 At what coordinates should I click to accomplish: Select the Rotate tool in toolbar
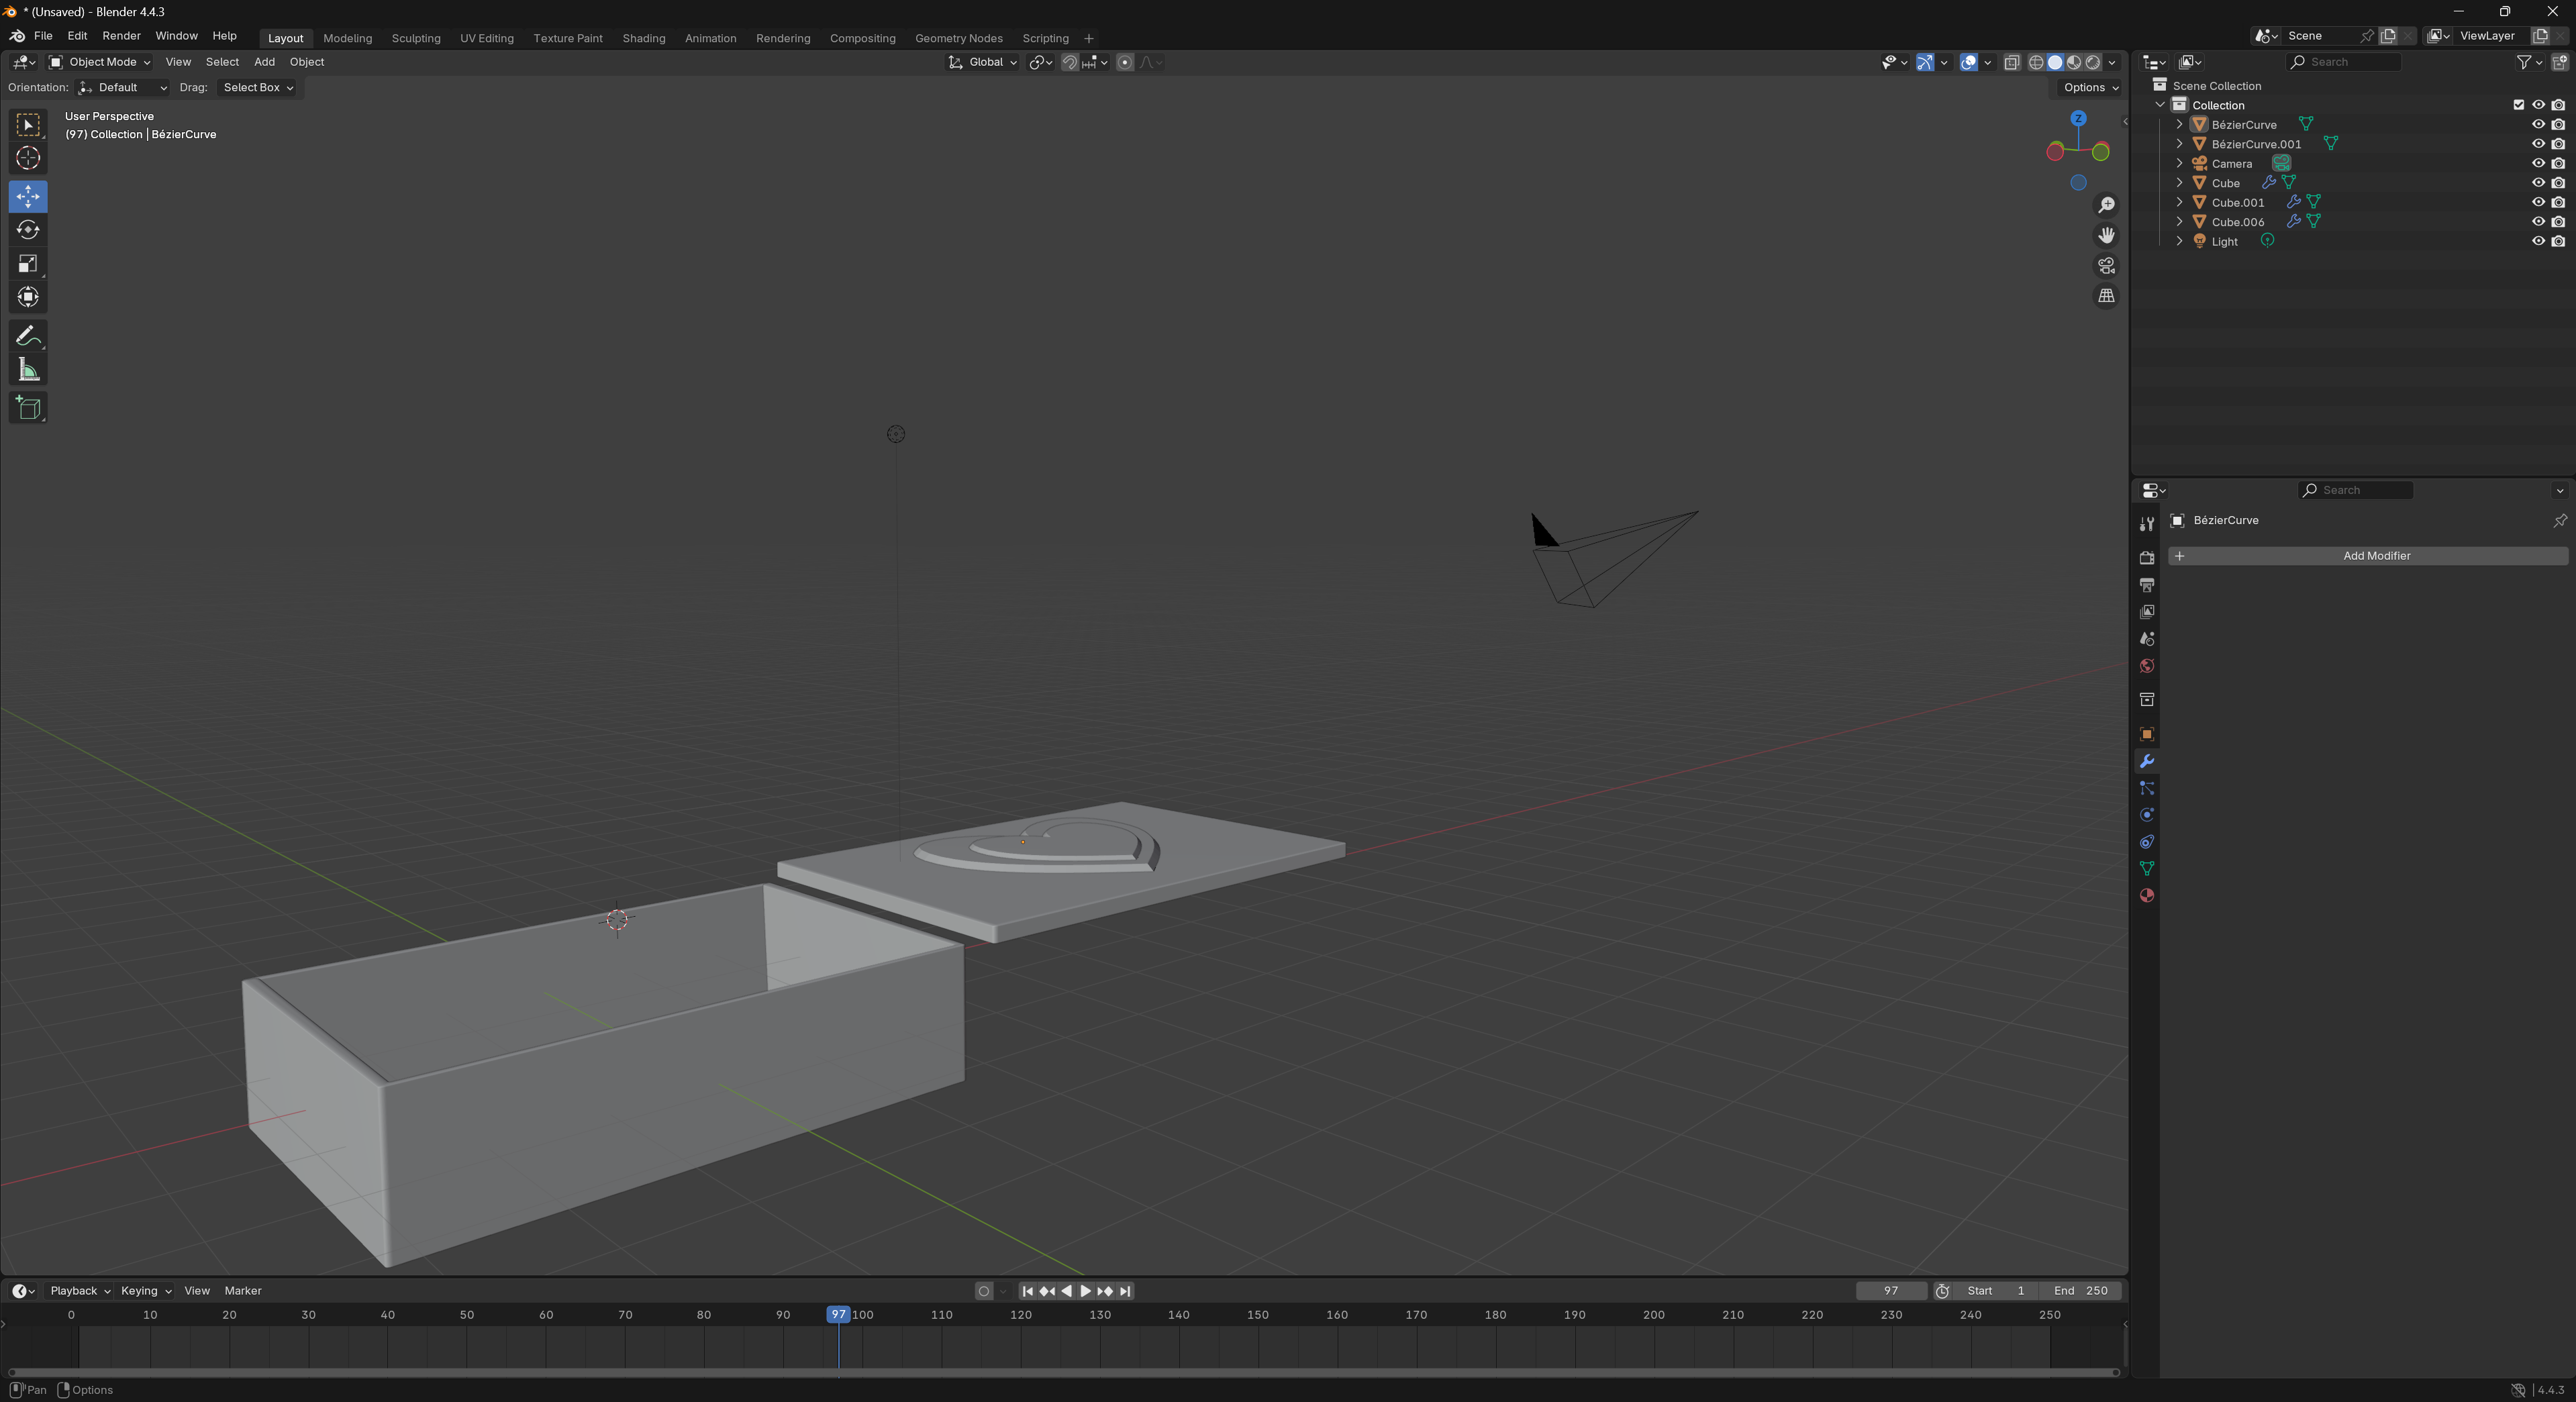tap(28, 230)
